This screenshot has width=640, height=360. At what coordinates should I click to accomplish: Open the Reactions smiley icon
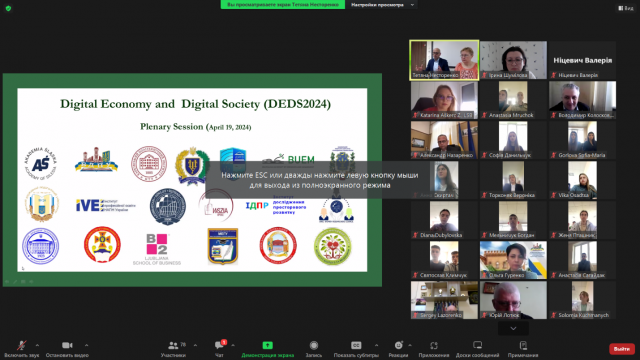click(398, 345)
